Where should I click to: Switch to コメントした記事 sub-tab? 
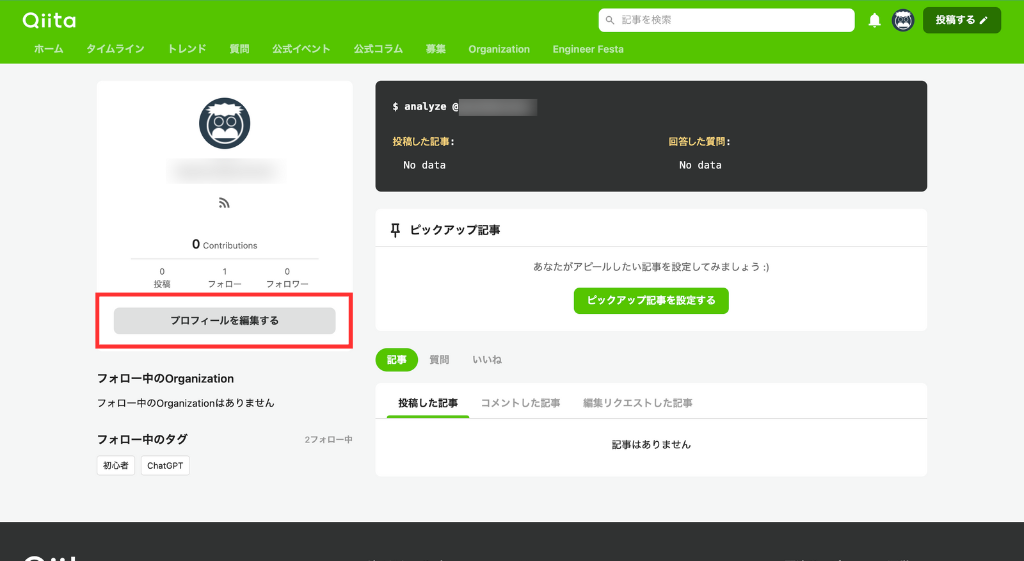click(520, 403)
